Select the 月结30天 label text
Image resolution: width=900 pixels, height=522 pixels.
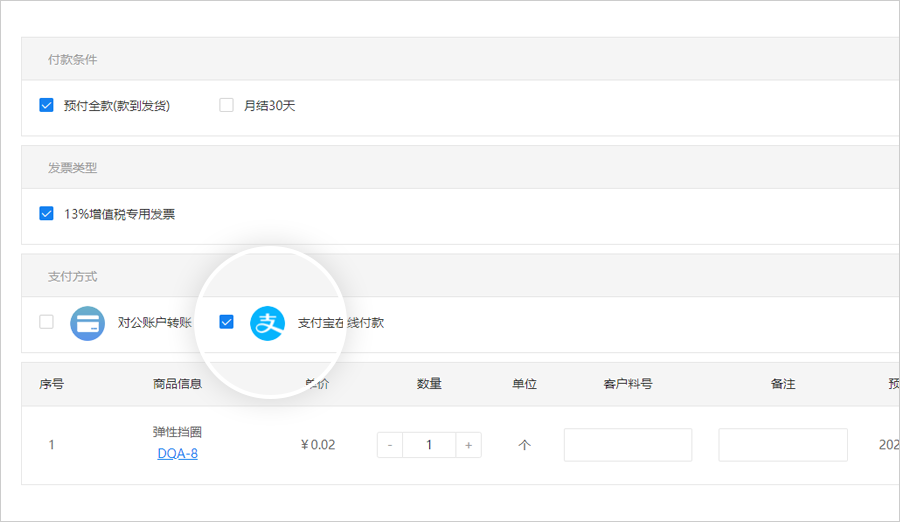click(269, 105)
